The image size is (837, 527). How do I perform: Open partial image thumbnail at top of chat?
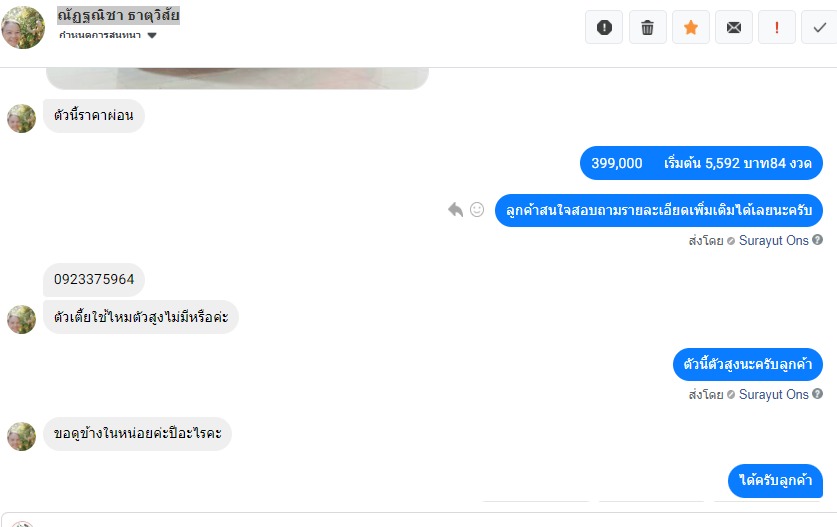[x=238, y=78]
